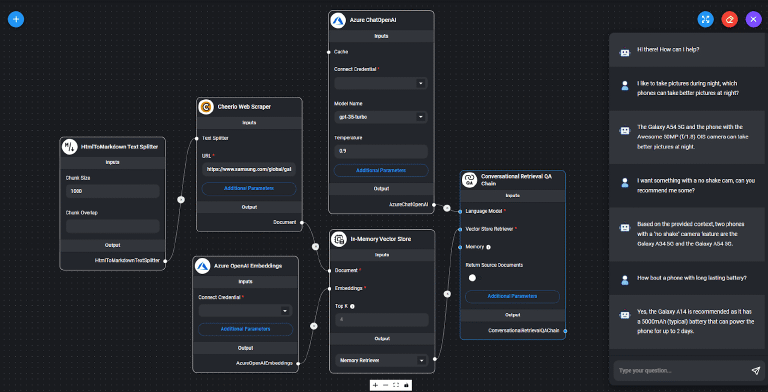Screen dimensions: 768x392
Task: Clear the chat with red eraser icon
Action: pyautogui.click(x=729, y=19)
